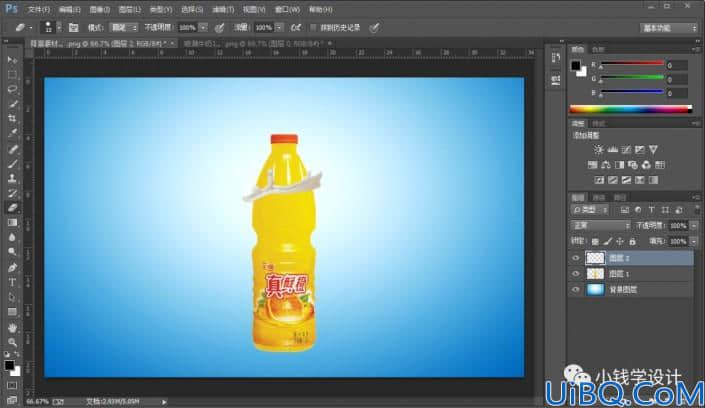The height and width of the screenshot is (408, 705).
Task: Select the layer 2 thumbnail
Action: click(x=595, y=258)
